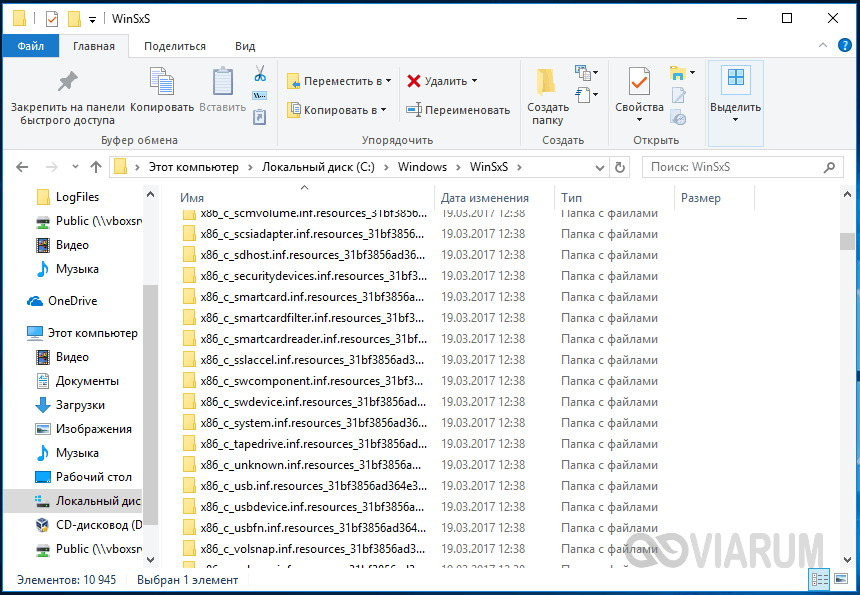Image resolution: width=860 pixels, height=595 pixels.
Task: Open the address bar history dropdown
Action: 599,168
